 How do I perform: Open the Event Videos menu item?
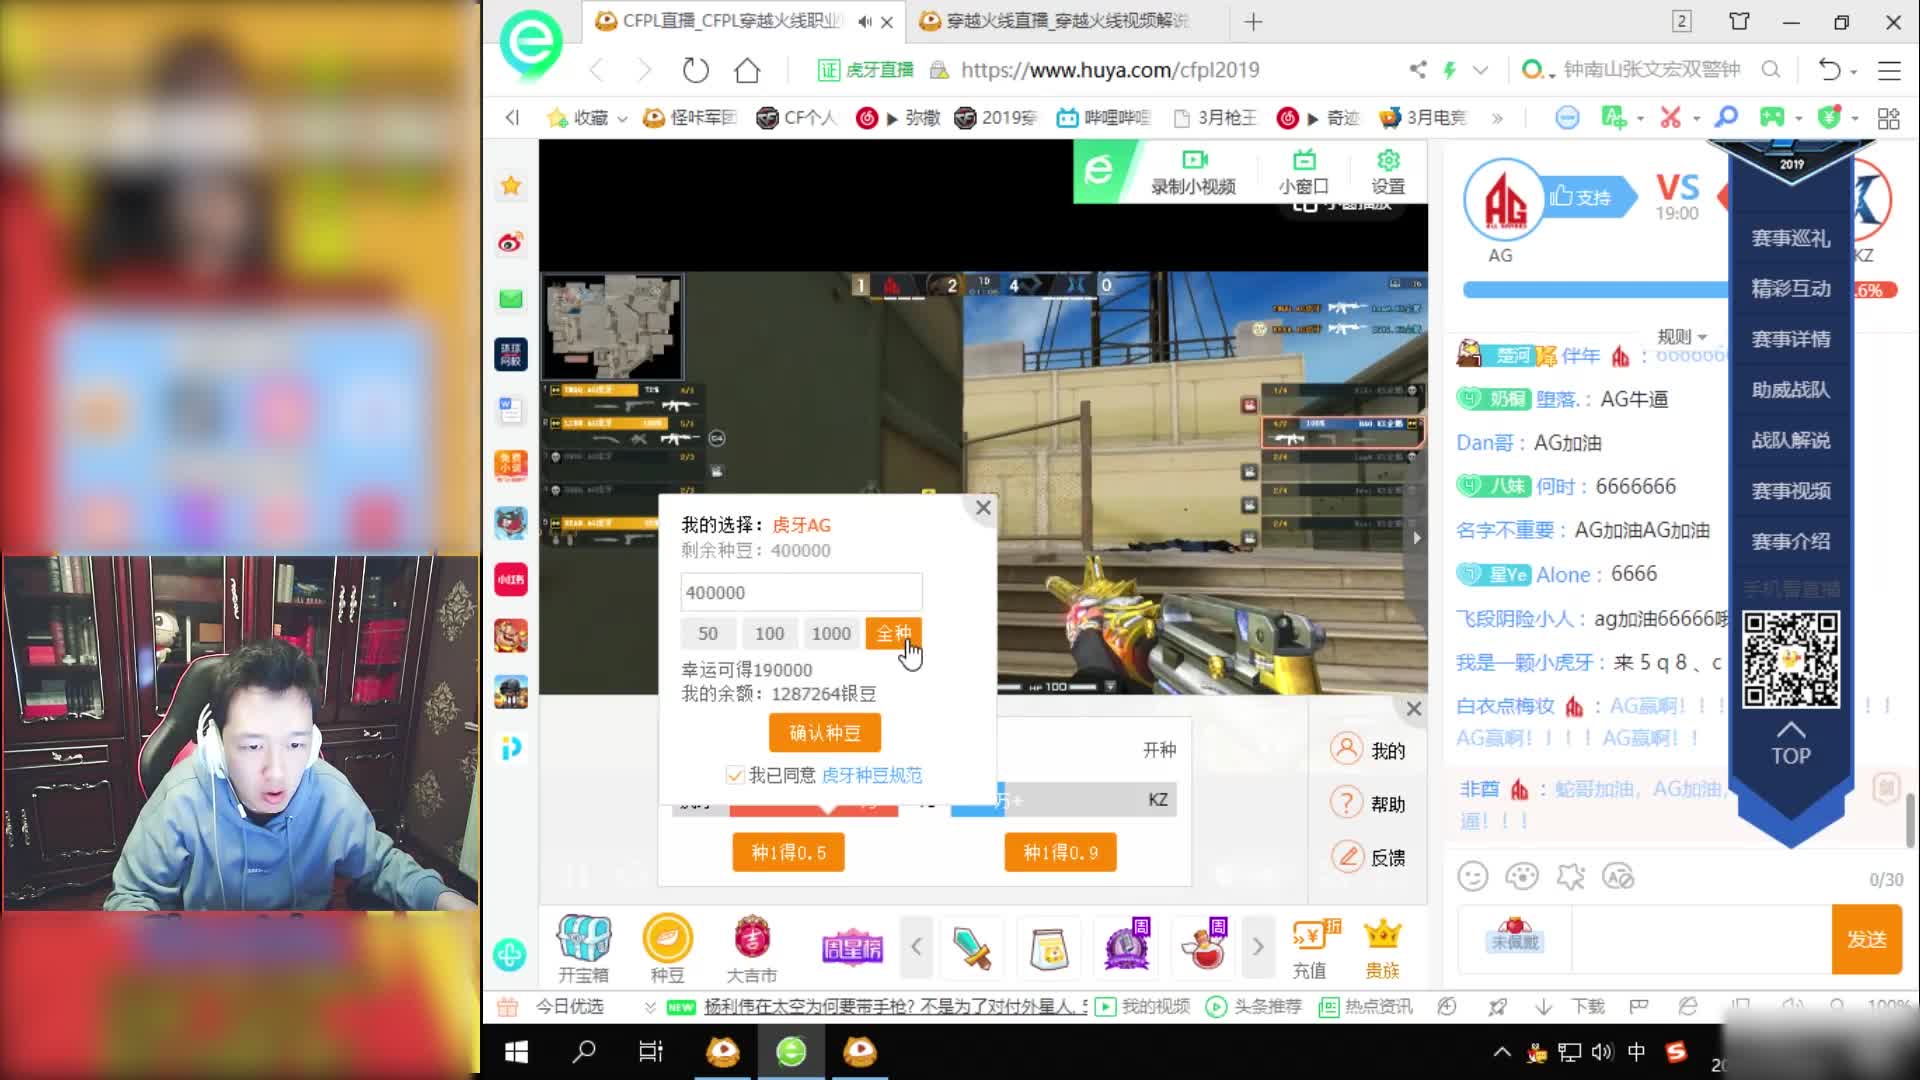[1790, 491]
